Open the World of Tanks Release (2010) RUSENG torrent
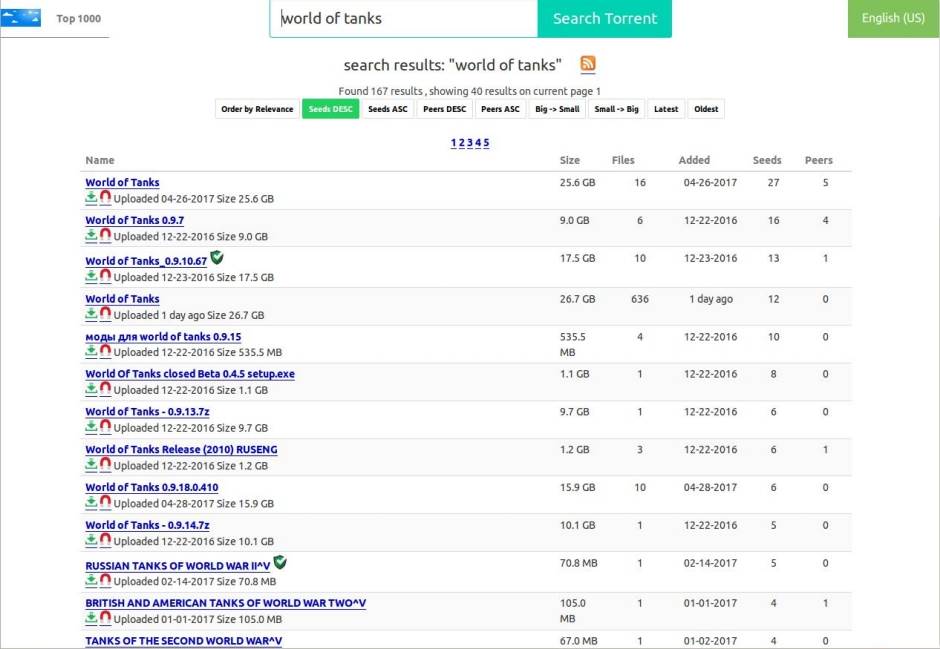This screenshot has width=940, height=649. (x=181, y=449)
